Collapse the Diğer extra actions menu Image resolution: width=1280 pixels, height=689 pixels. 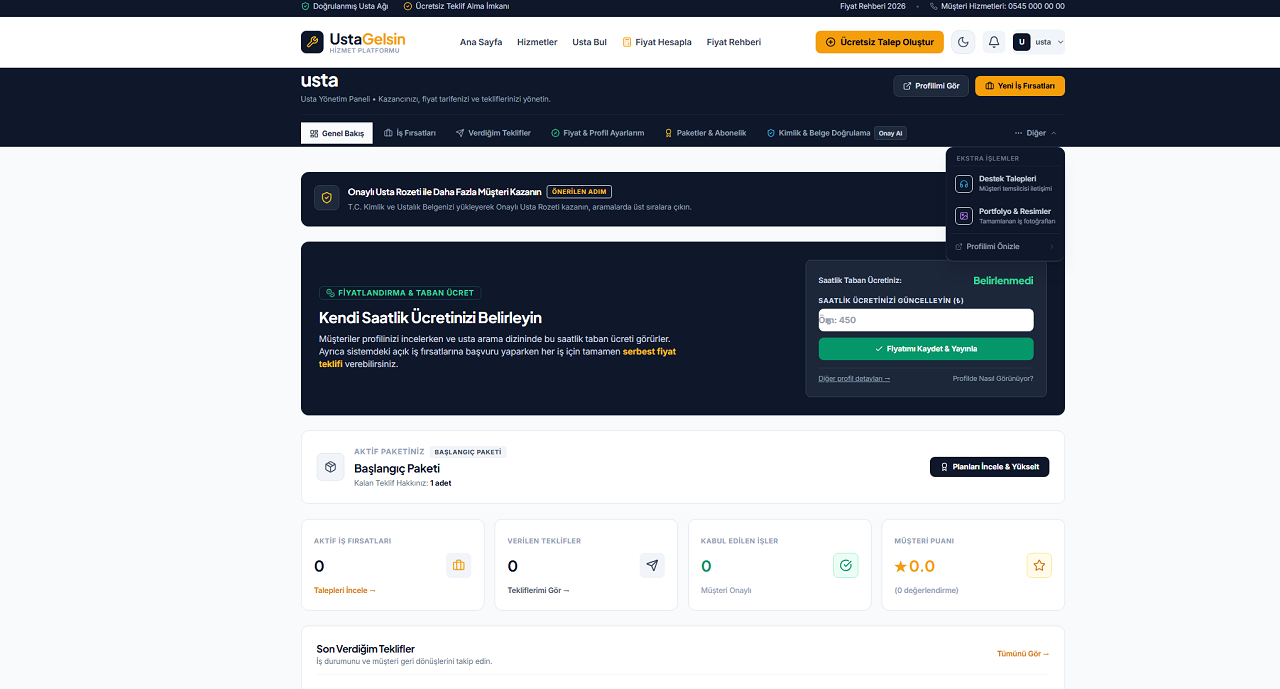click(x=1035, y=133)
